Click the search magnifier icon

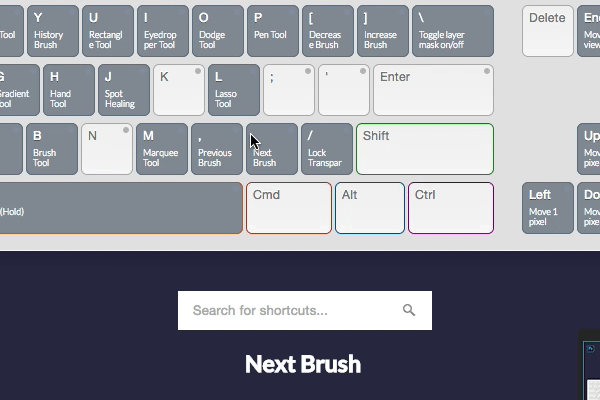409,311
